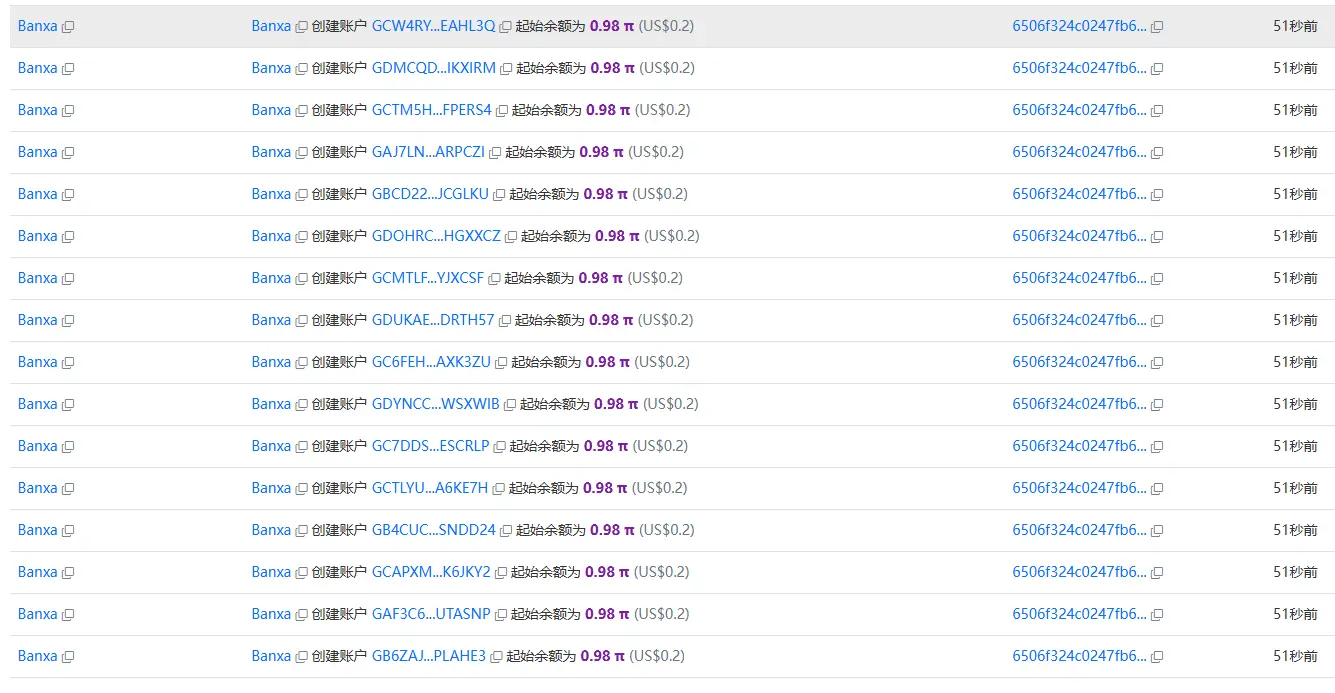Copy the GDOHRC...HGXXCZ account address
The width and height of the screenshot is (1335, 693).
coord(511,237)
